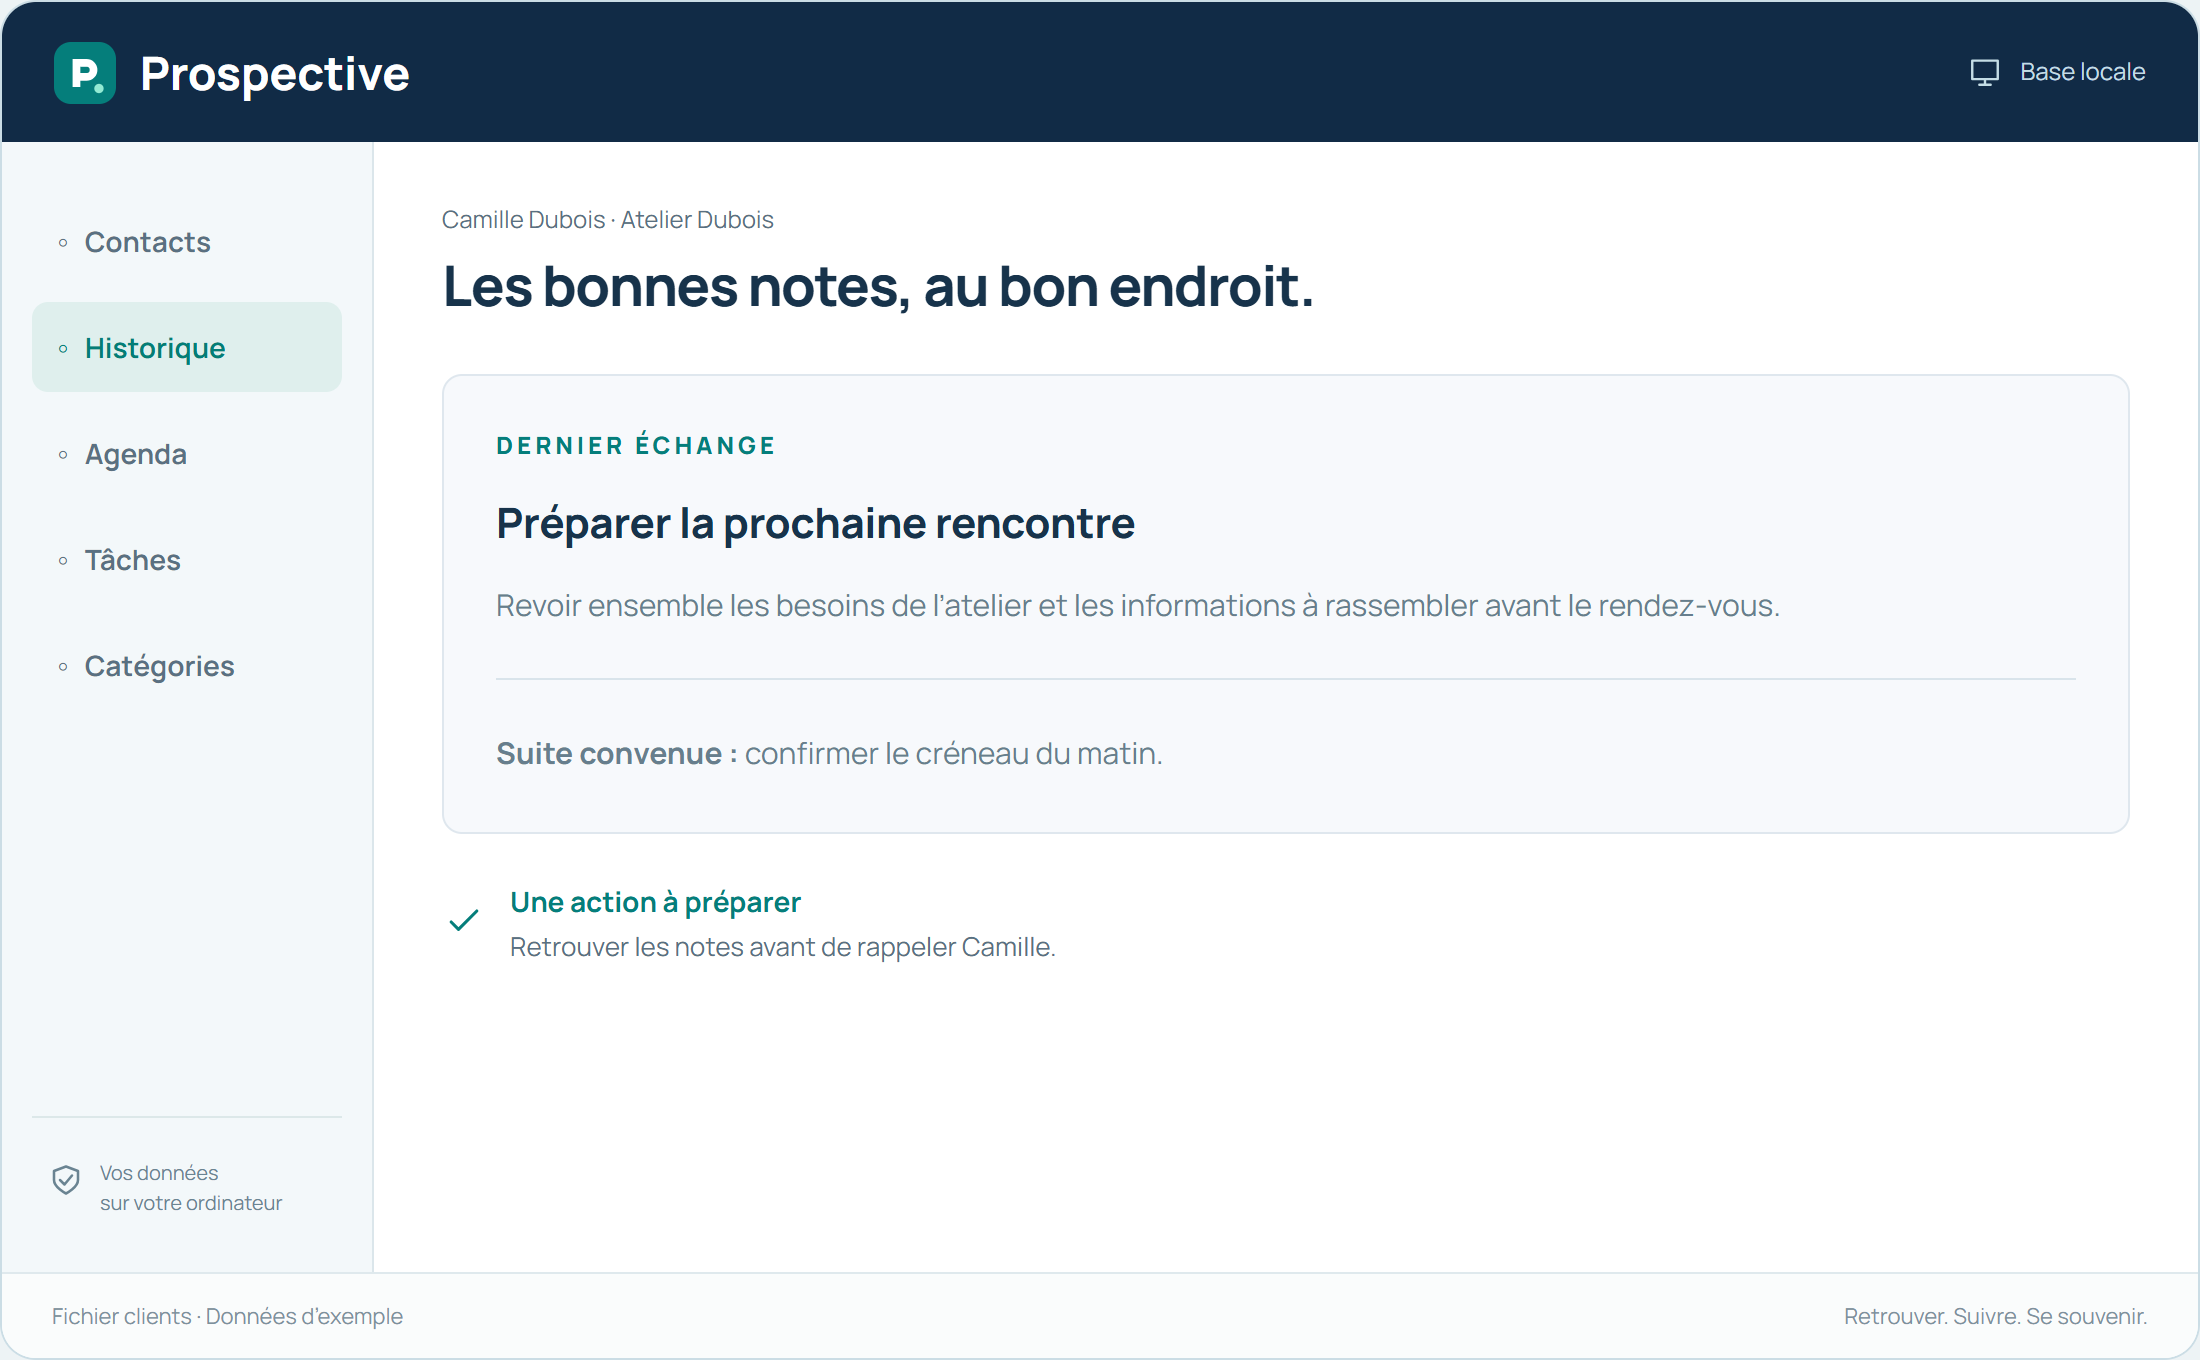Click heading Les bonnes notes, au bon endroit.
Image resolution: width=2200 pixels, height=1360 pixels.
878,287
